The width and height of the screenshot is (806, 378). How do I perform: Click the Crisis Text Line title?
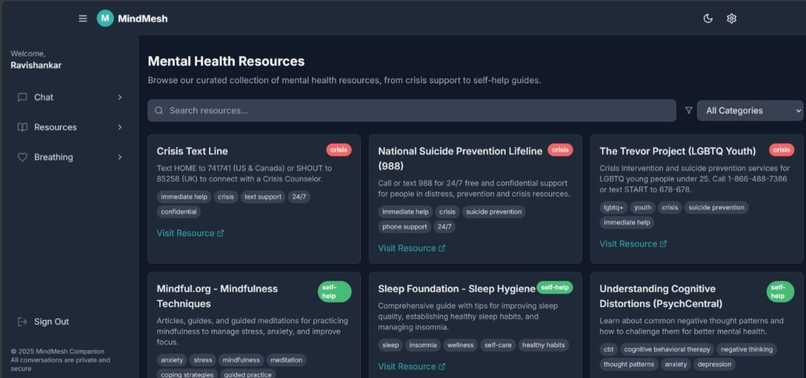tap(192, 151)
